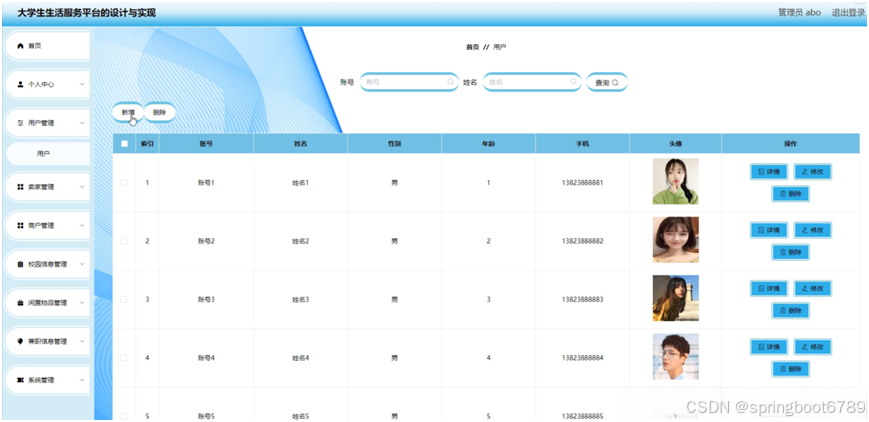This screenshot has height=422, width=869.
Task: Check the checkbox for row 账号1
Action: pos(124,182)
